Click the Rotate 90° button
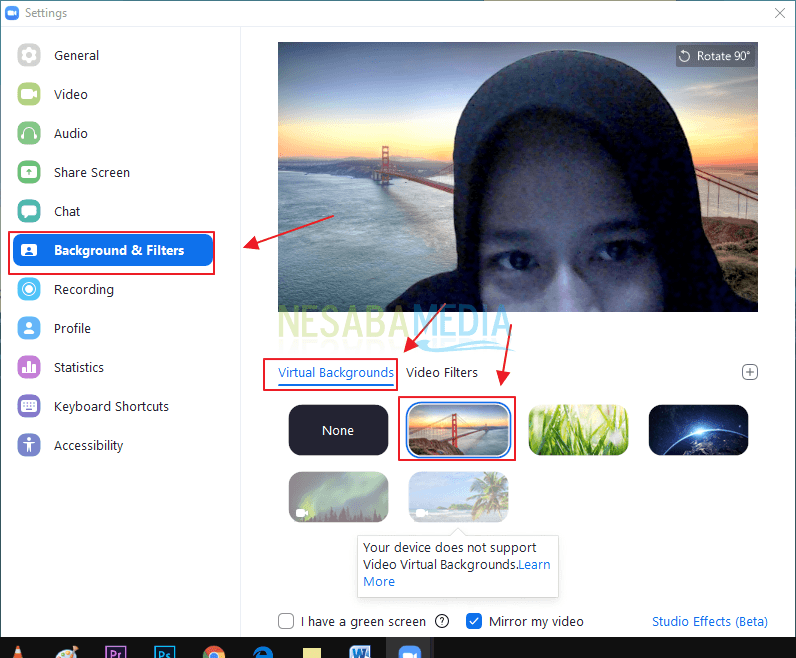This screenshot has height=658, width=796. coord(714,56)
